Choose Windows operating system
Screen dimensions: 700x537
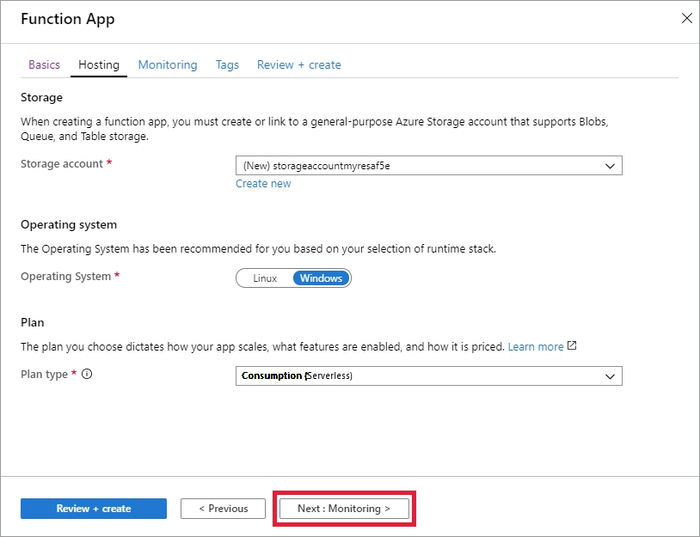click(x=321, y=278)
